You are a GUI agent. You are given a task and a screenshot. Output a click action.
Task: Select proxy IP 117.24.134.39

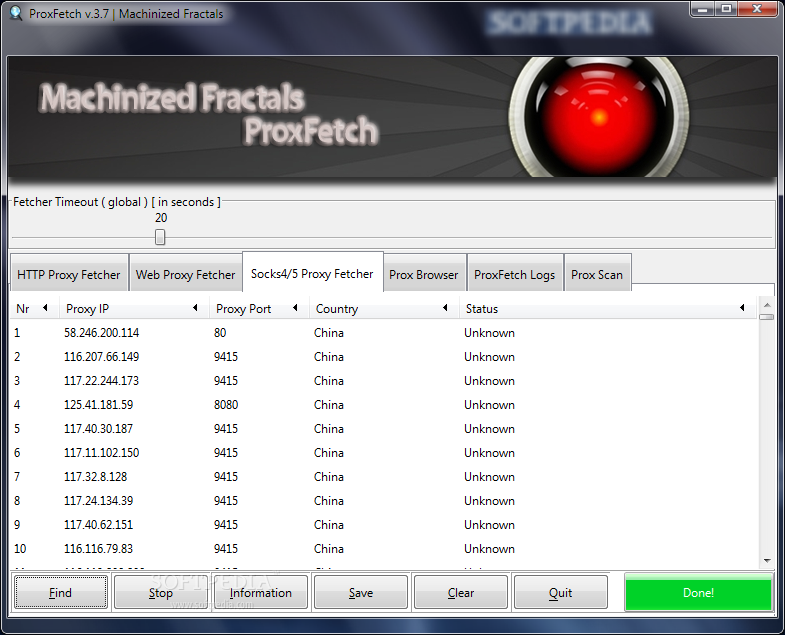(x=99, y=501)
